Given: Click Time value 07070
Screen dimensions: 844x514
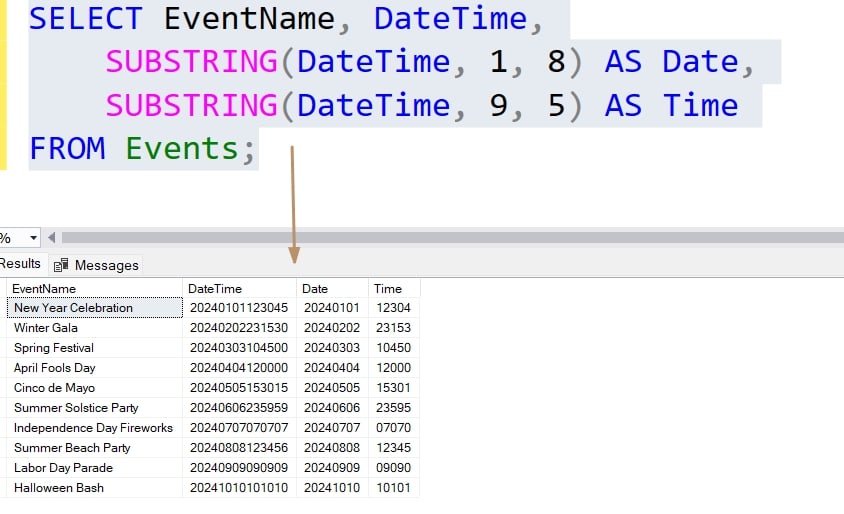Looking at the screenshot, I should click(393, 428).
